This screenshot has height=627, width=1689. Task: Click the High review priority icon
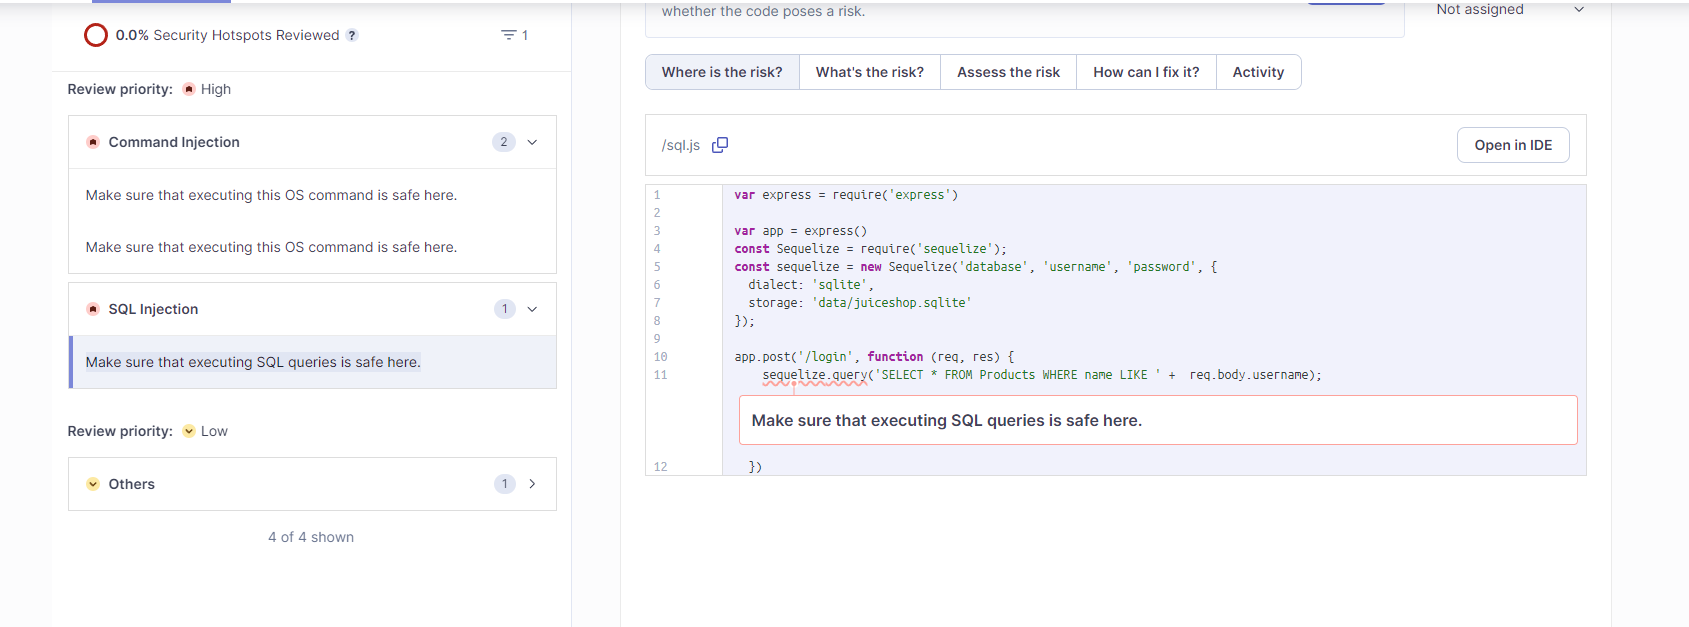[x=189, y=89]
